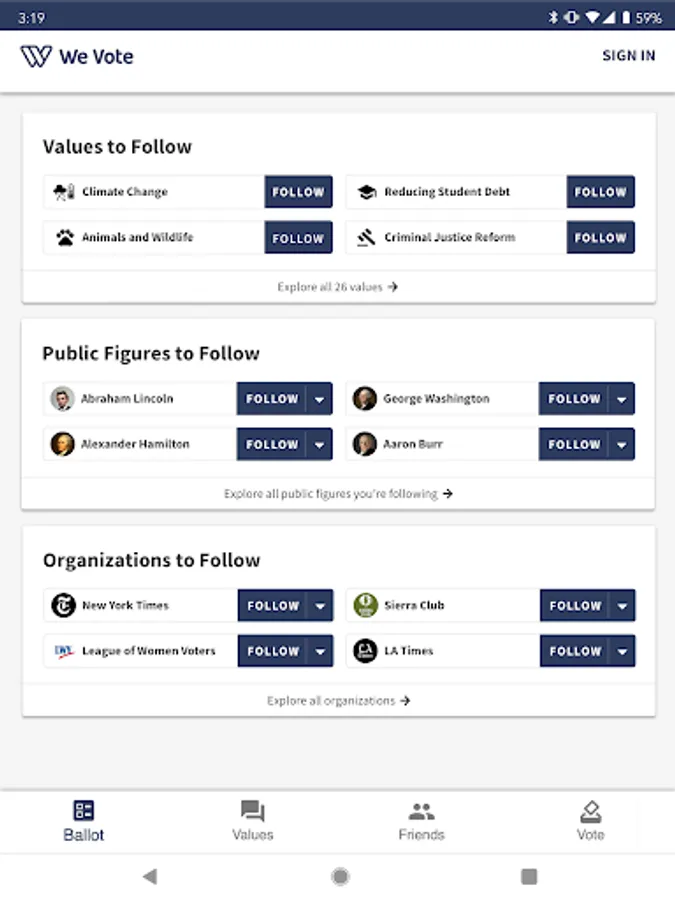Follow Alexander Hamilton

tap(271, 444)
